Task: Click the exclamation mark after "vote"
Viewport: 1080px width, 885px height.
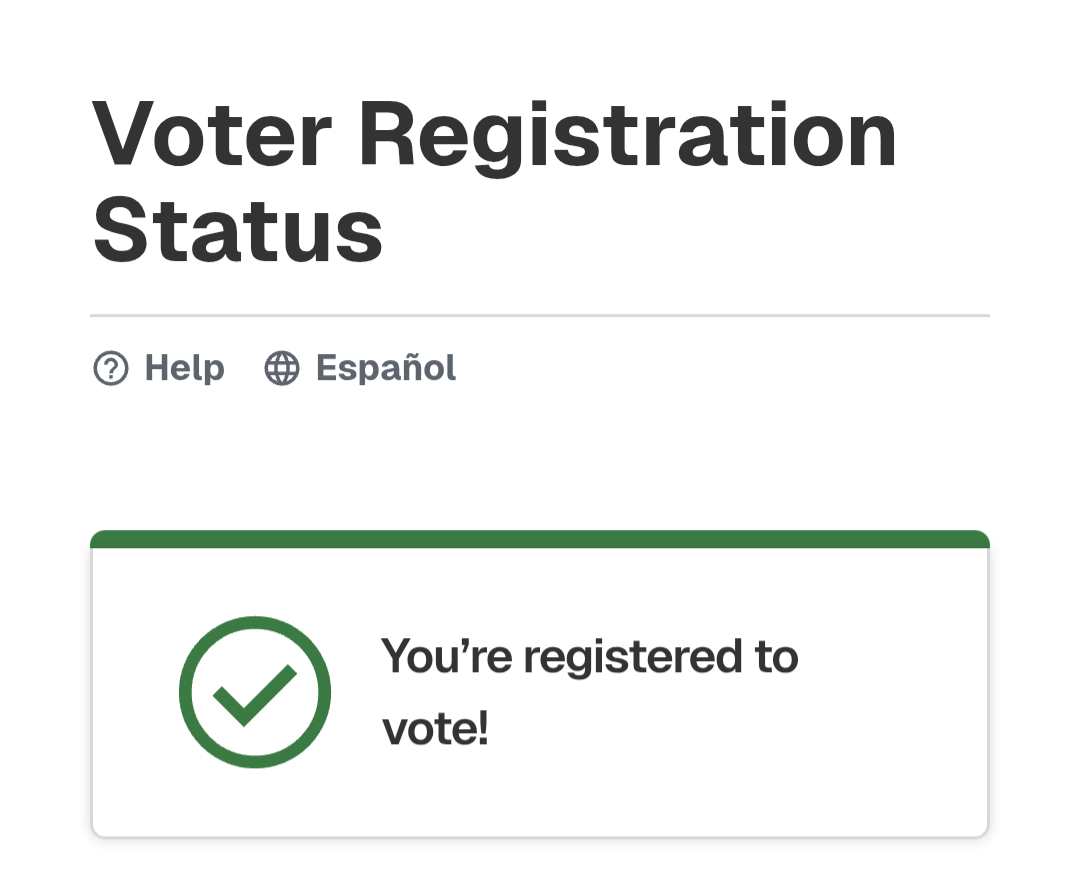Action: tap(483, 730)
